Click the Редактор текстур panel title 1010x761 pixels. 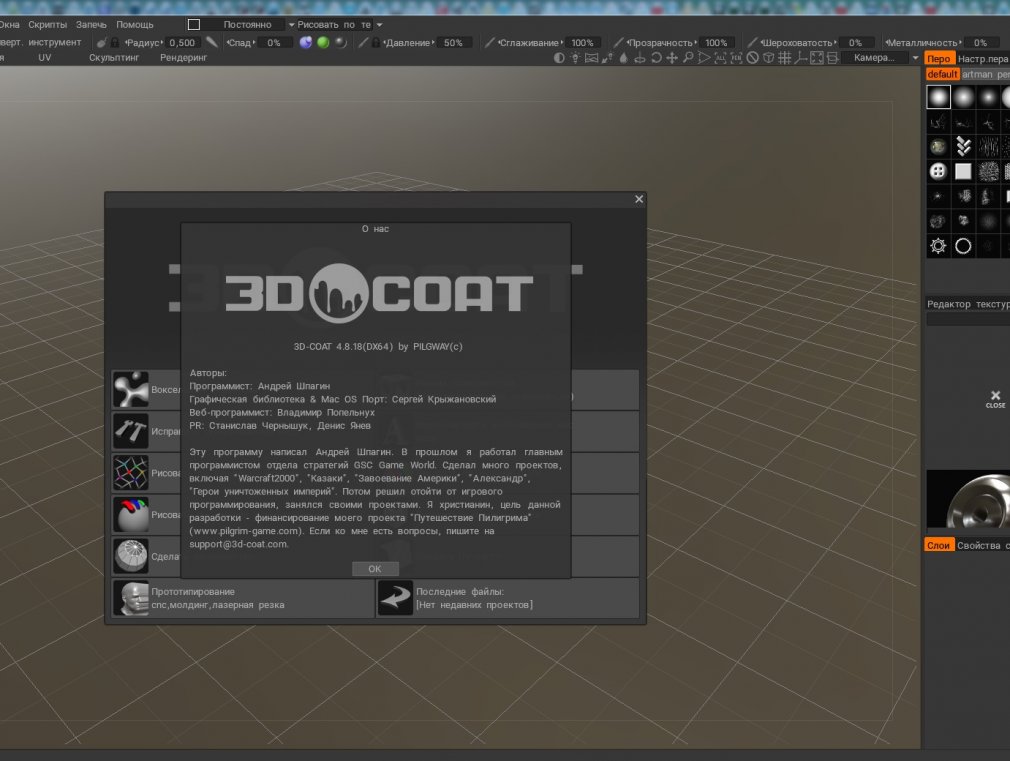click(967, 304)
